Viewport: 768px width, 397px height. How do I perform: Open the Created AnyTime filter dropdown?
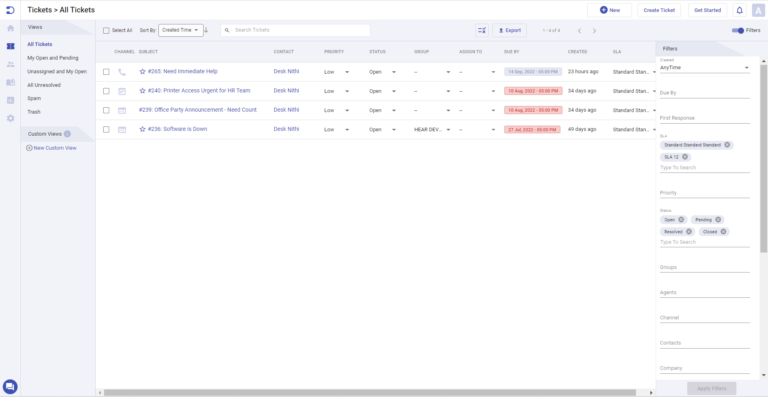point(704,68)
